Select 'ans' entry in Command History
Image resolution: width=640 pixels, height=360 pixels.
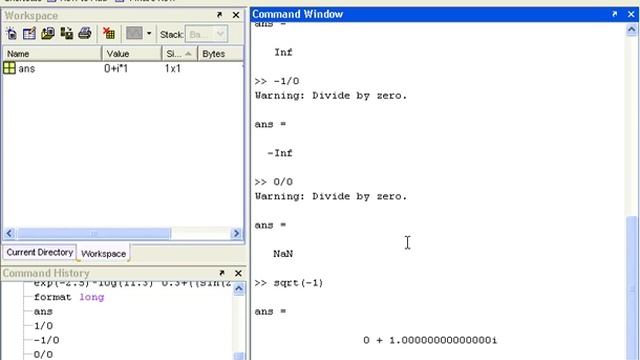pyautogui.click(x=43, y=311)
